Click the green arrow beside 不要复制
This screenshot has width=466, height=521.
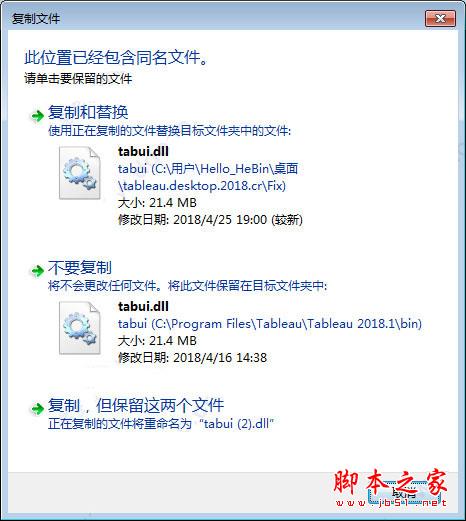coord(37,270)
